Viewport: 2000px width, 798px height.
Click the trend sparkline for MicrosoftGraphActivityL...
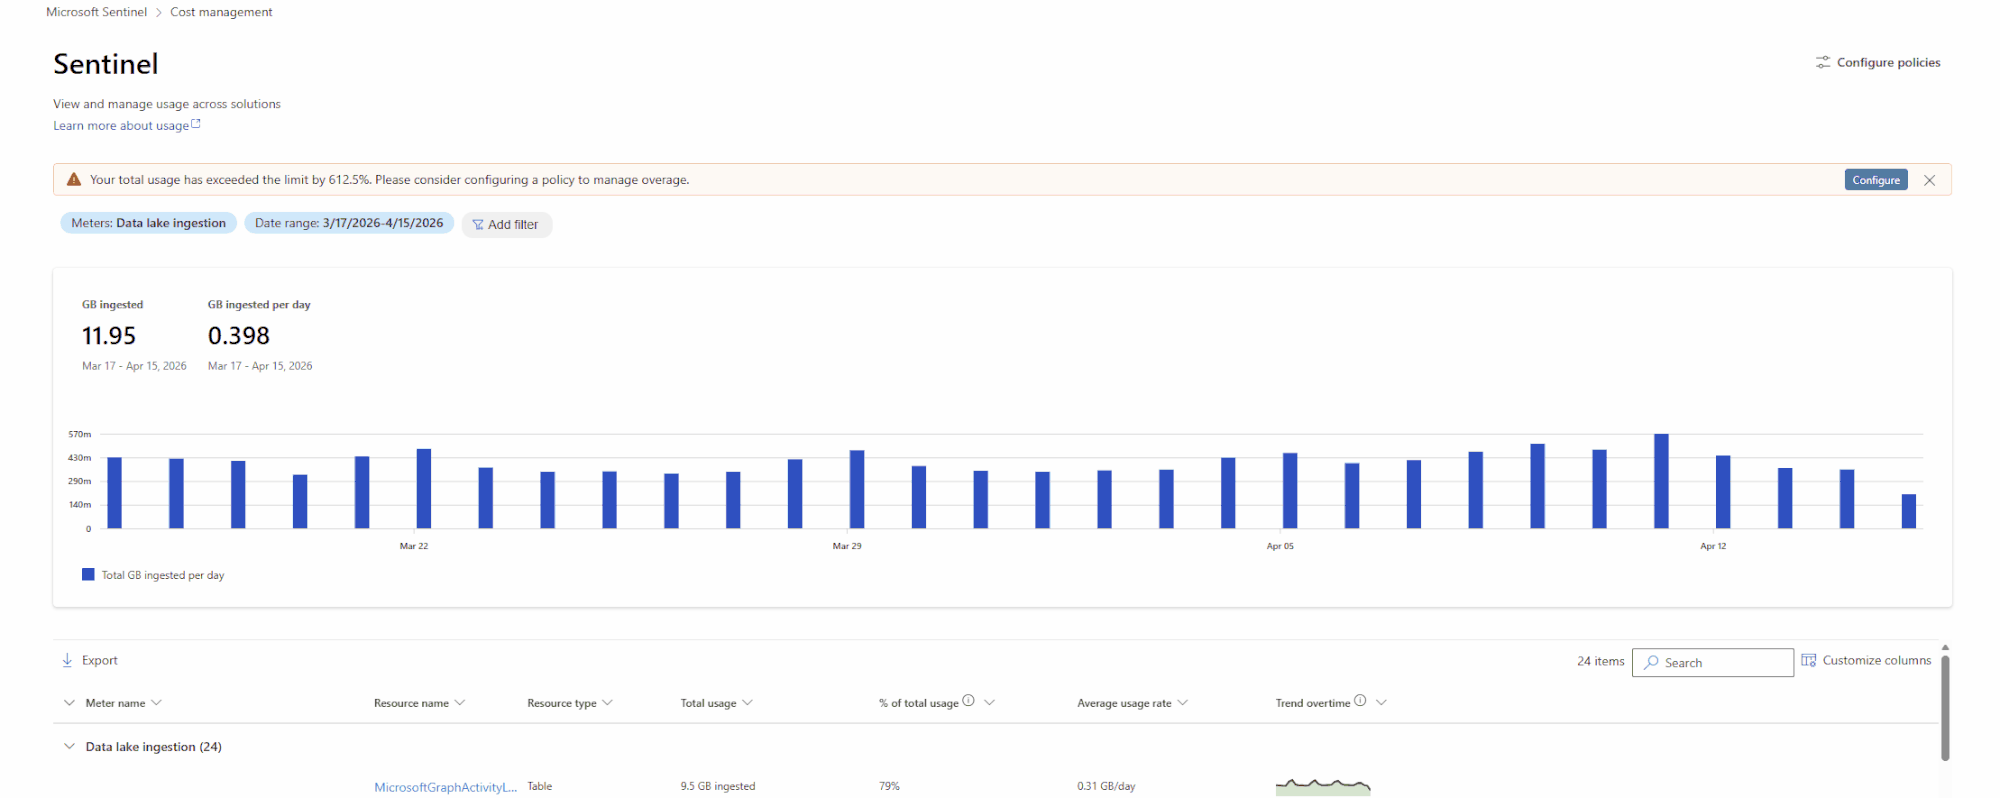(x=1323, y=787)
